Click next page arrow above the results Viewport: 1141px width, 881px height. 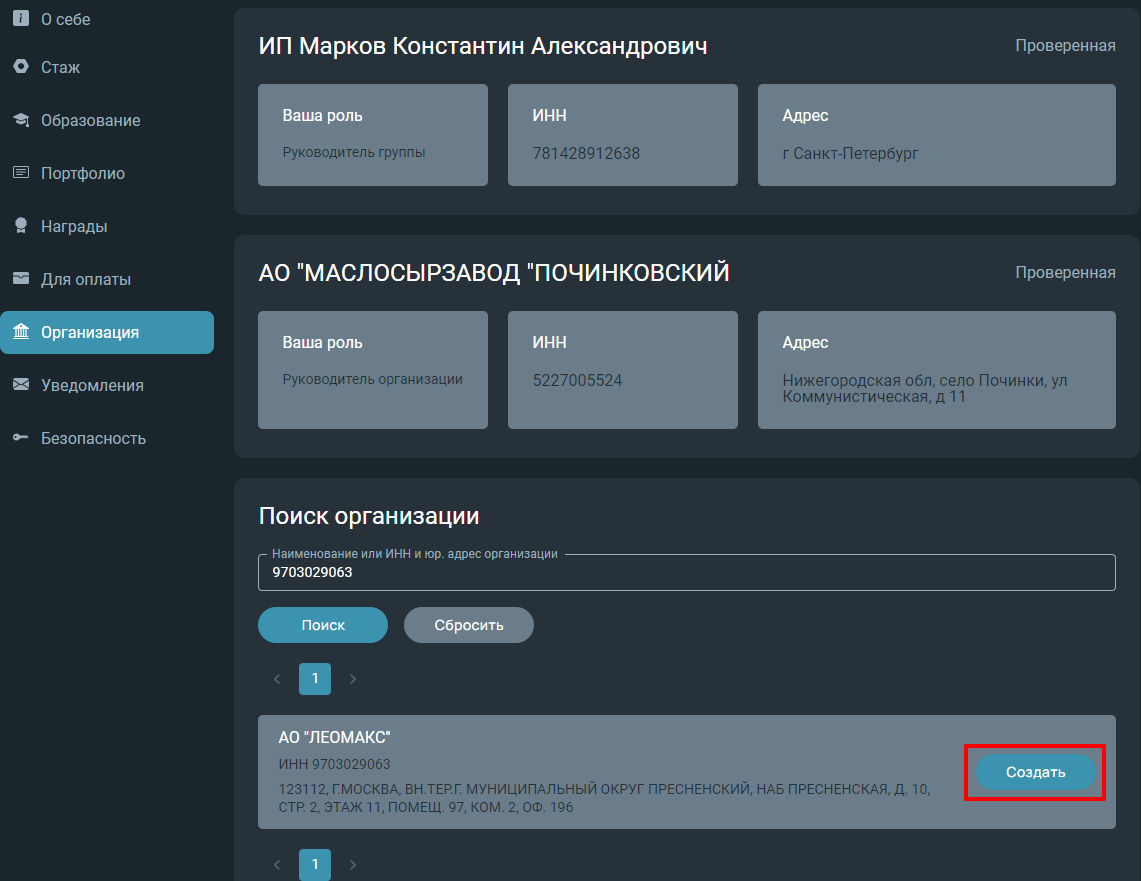pos(353,679)
